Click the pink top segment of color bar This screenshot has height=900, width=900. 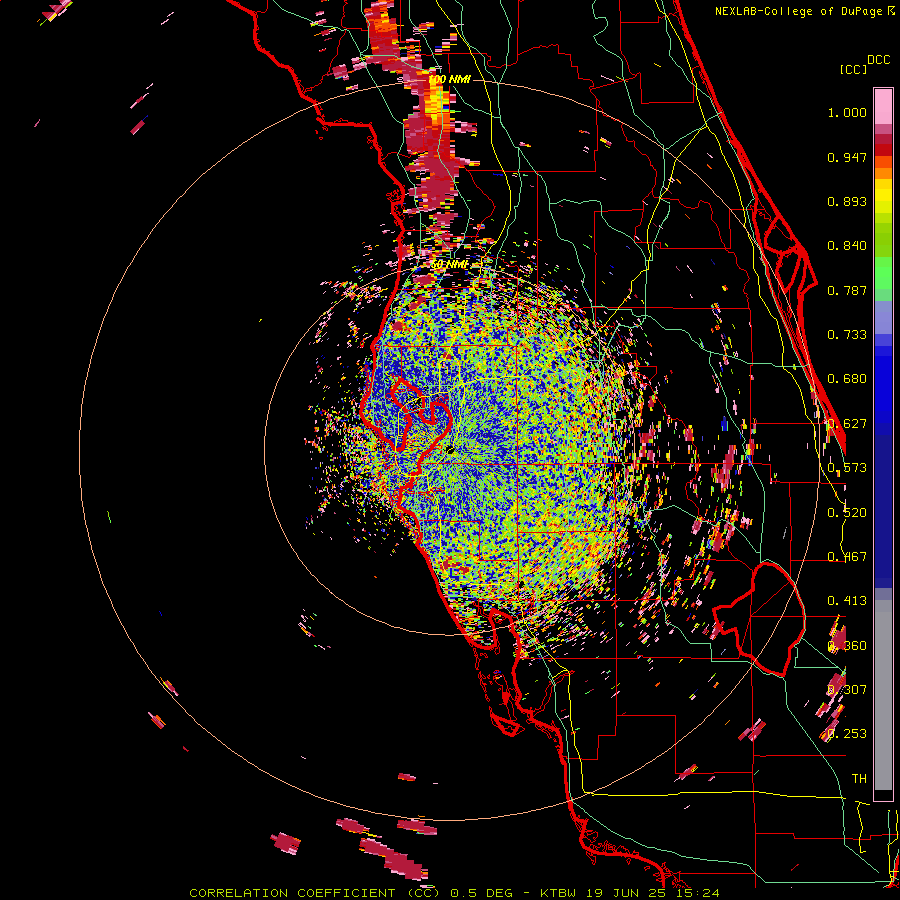[883, 107]
